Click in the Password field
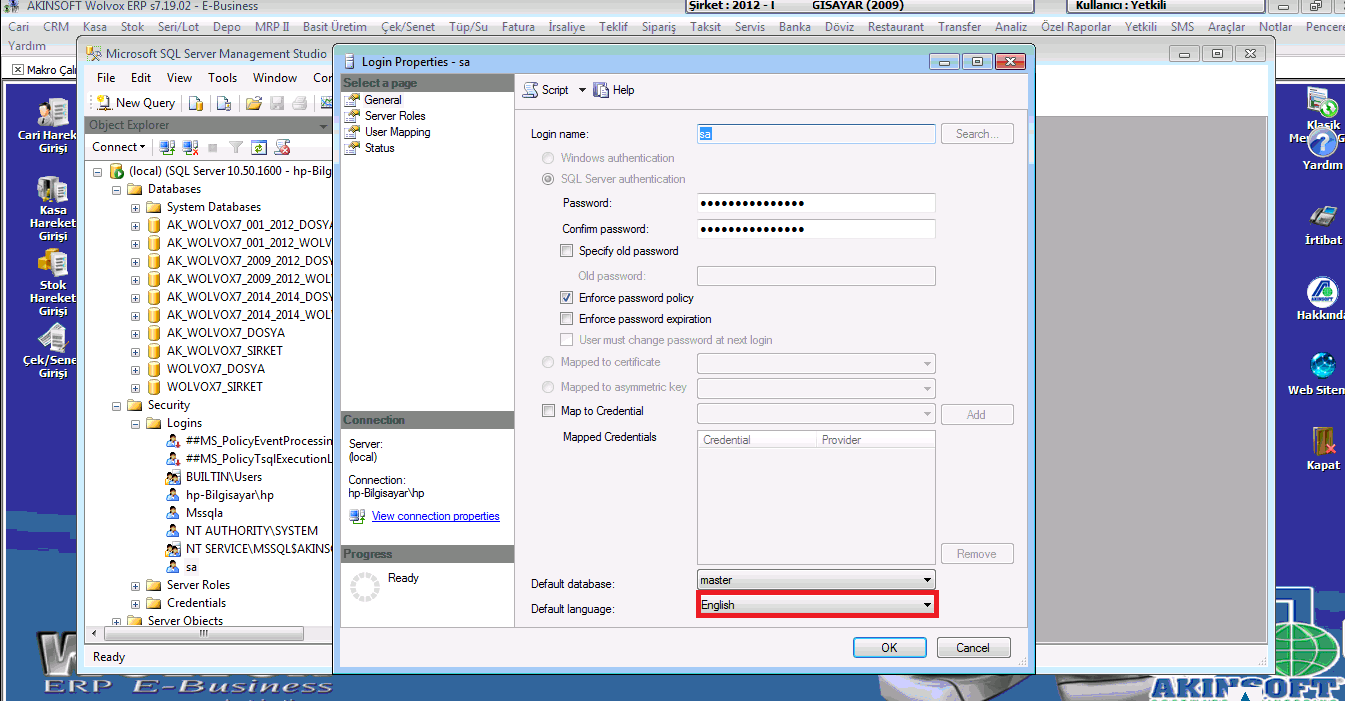 click(x=816, y=204)
